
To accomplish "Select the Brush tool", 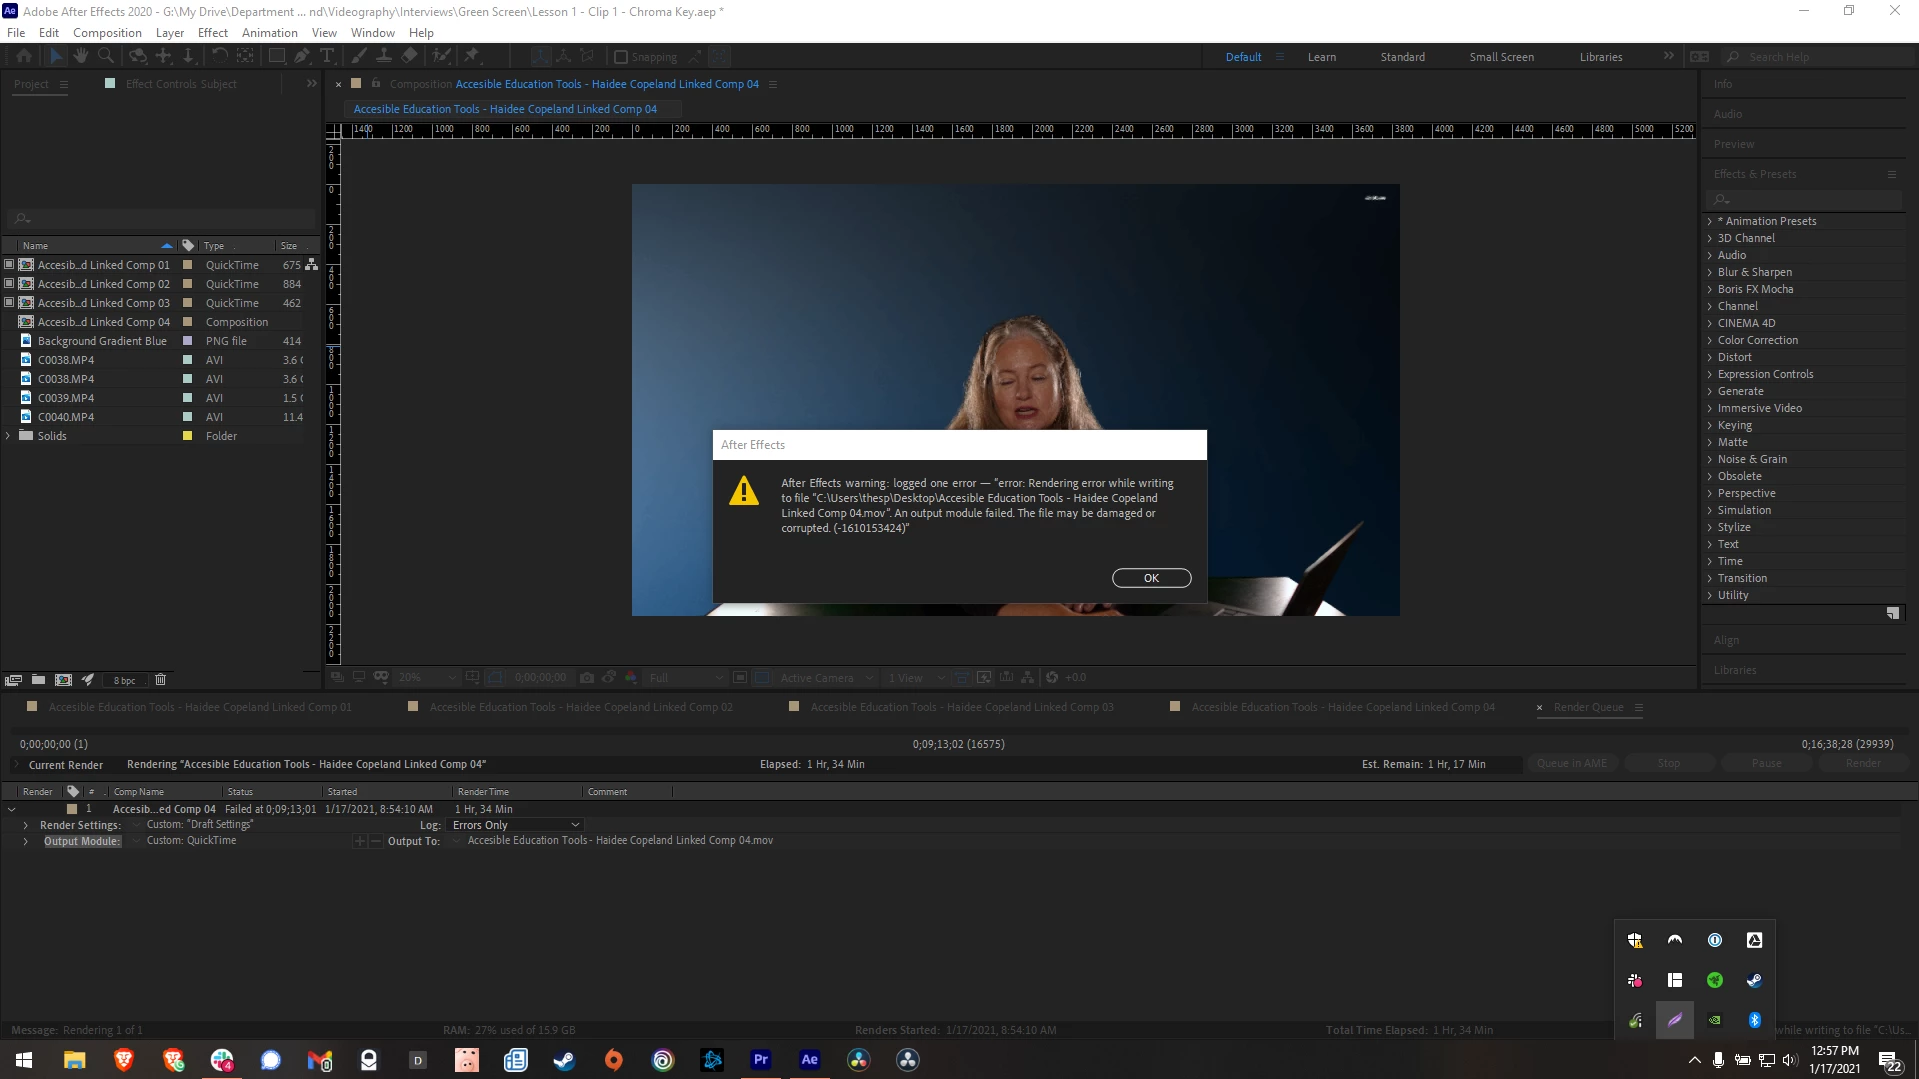I will [x=359, y=57].
